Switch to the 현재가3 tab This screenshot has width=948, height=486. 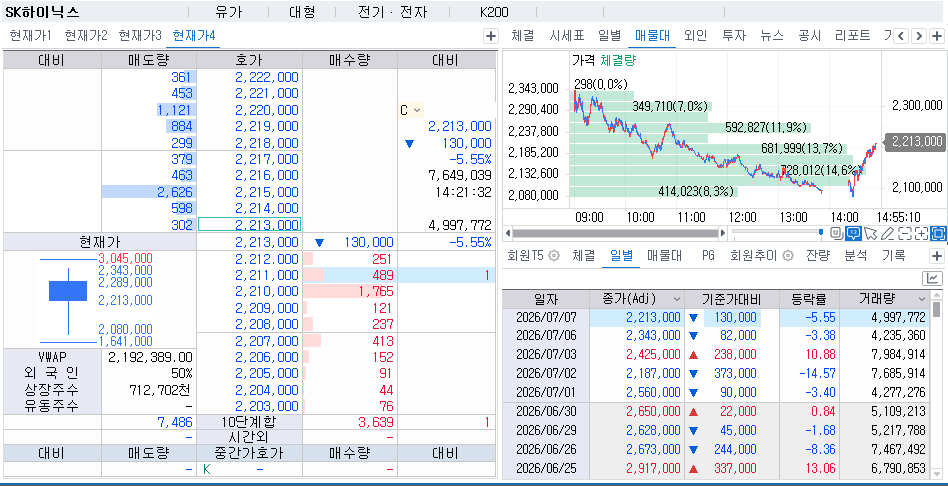point(140,36)
